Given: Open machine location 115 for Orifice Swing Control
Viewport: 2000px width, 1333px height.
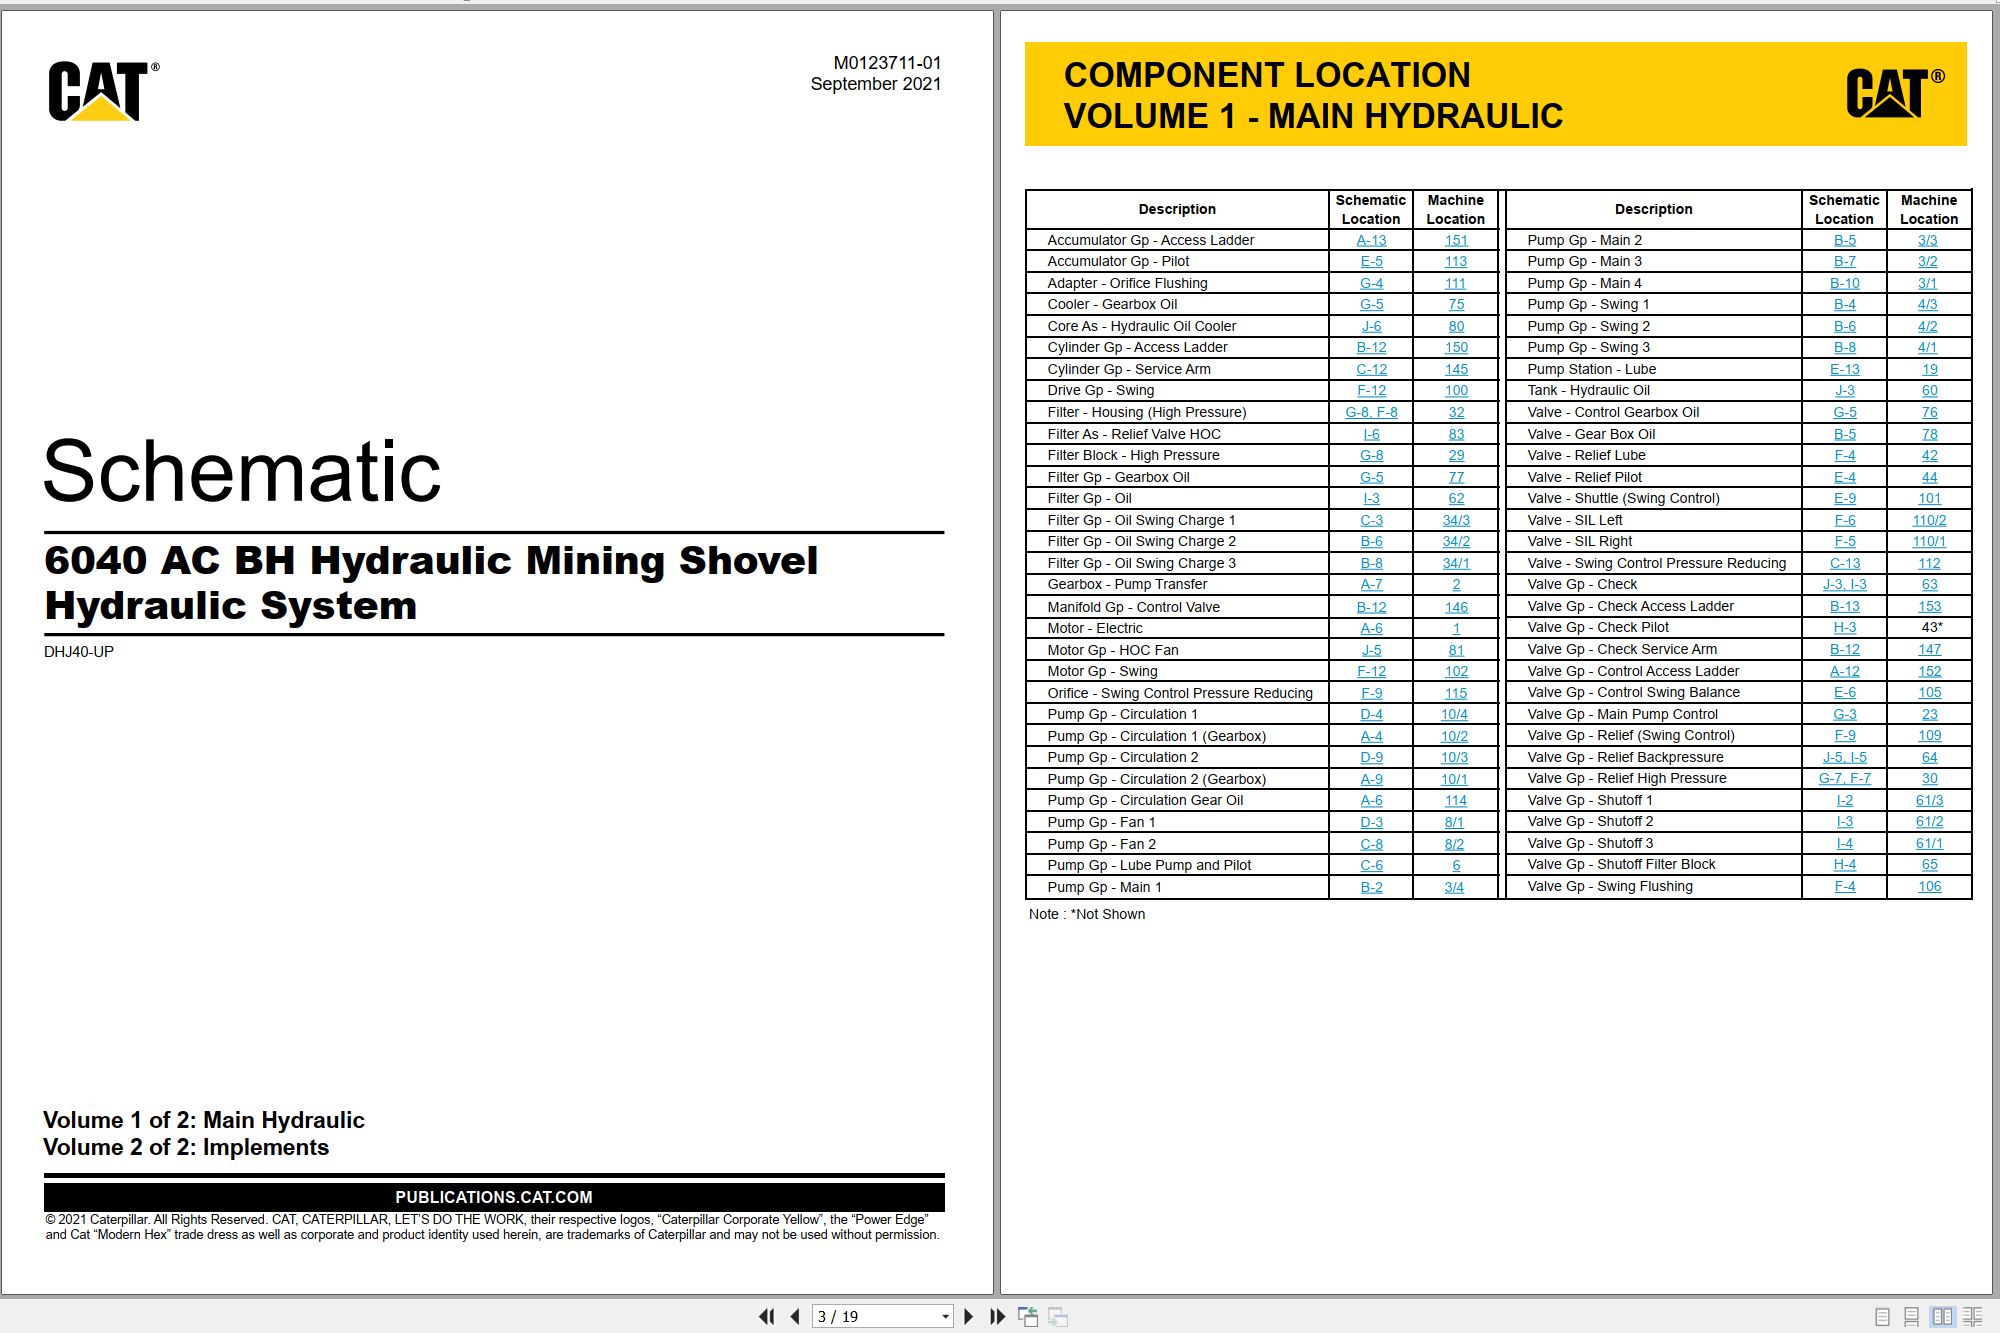Looking at the screenshot, I should pyautogui.click(x=1456, y=693).
